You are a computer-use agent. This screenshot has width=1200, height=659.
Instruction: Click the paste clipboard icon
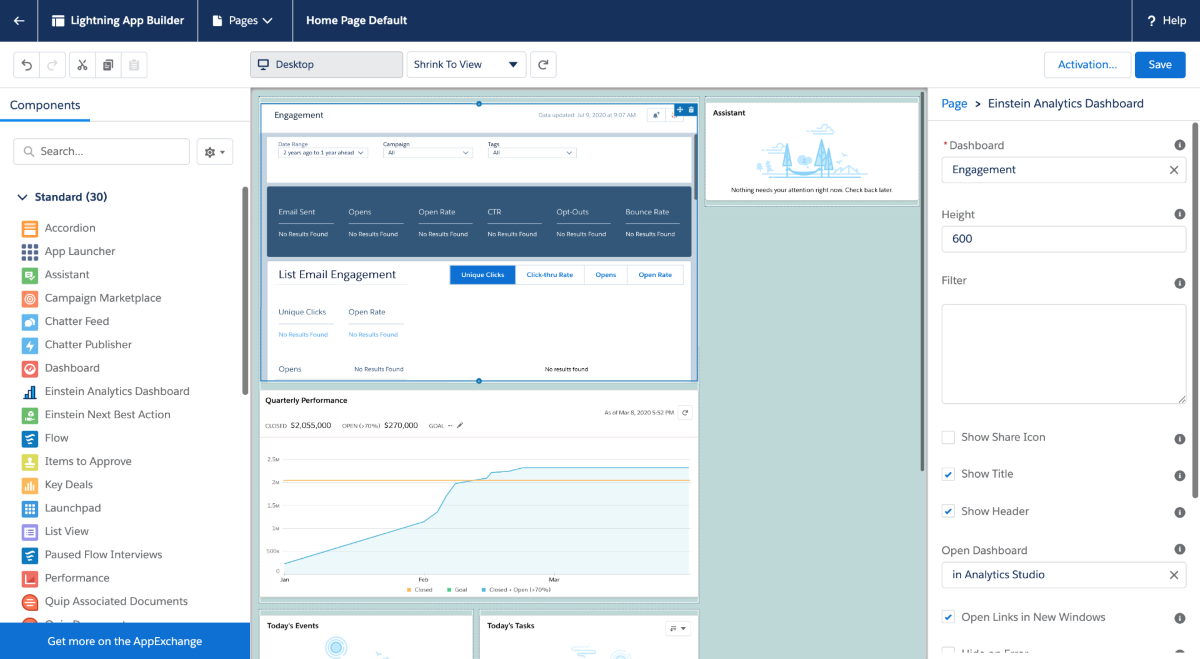[x=134, y=65]
